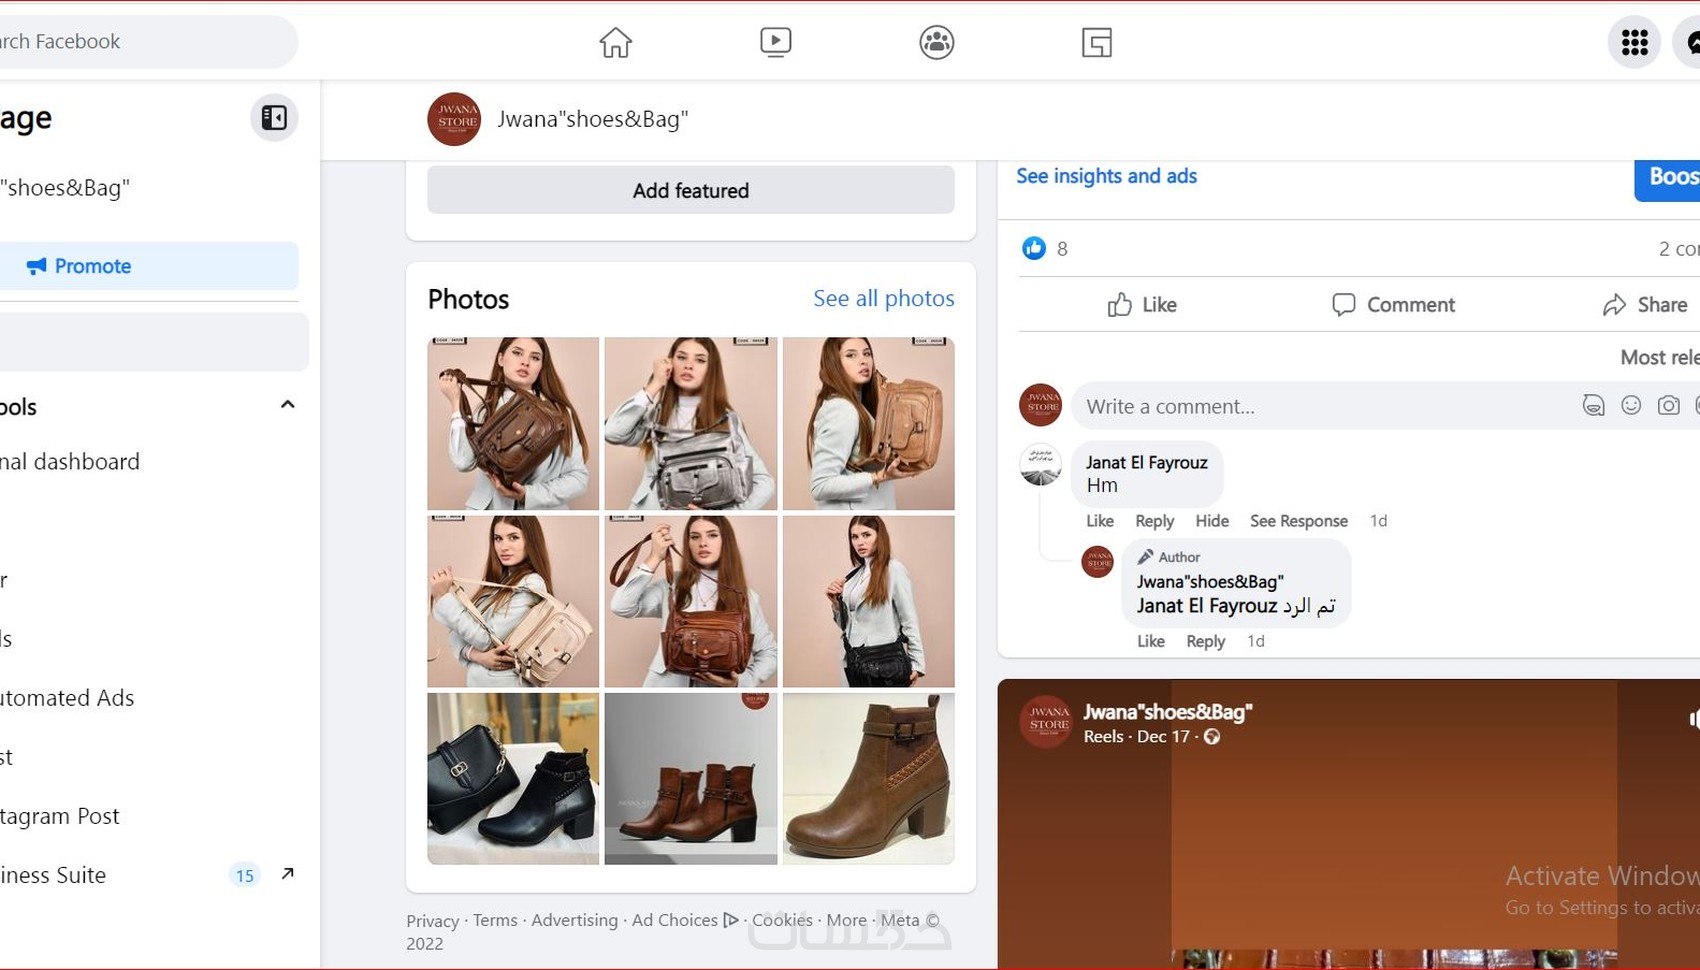
Task: Open See insights and ads link
Action: click(x=1106, y=176)
